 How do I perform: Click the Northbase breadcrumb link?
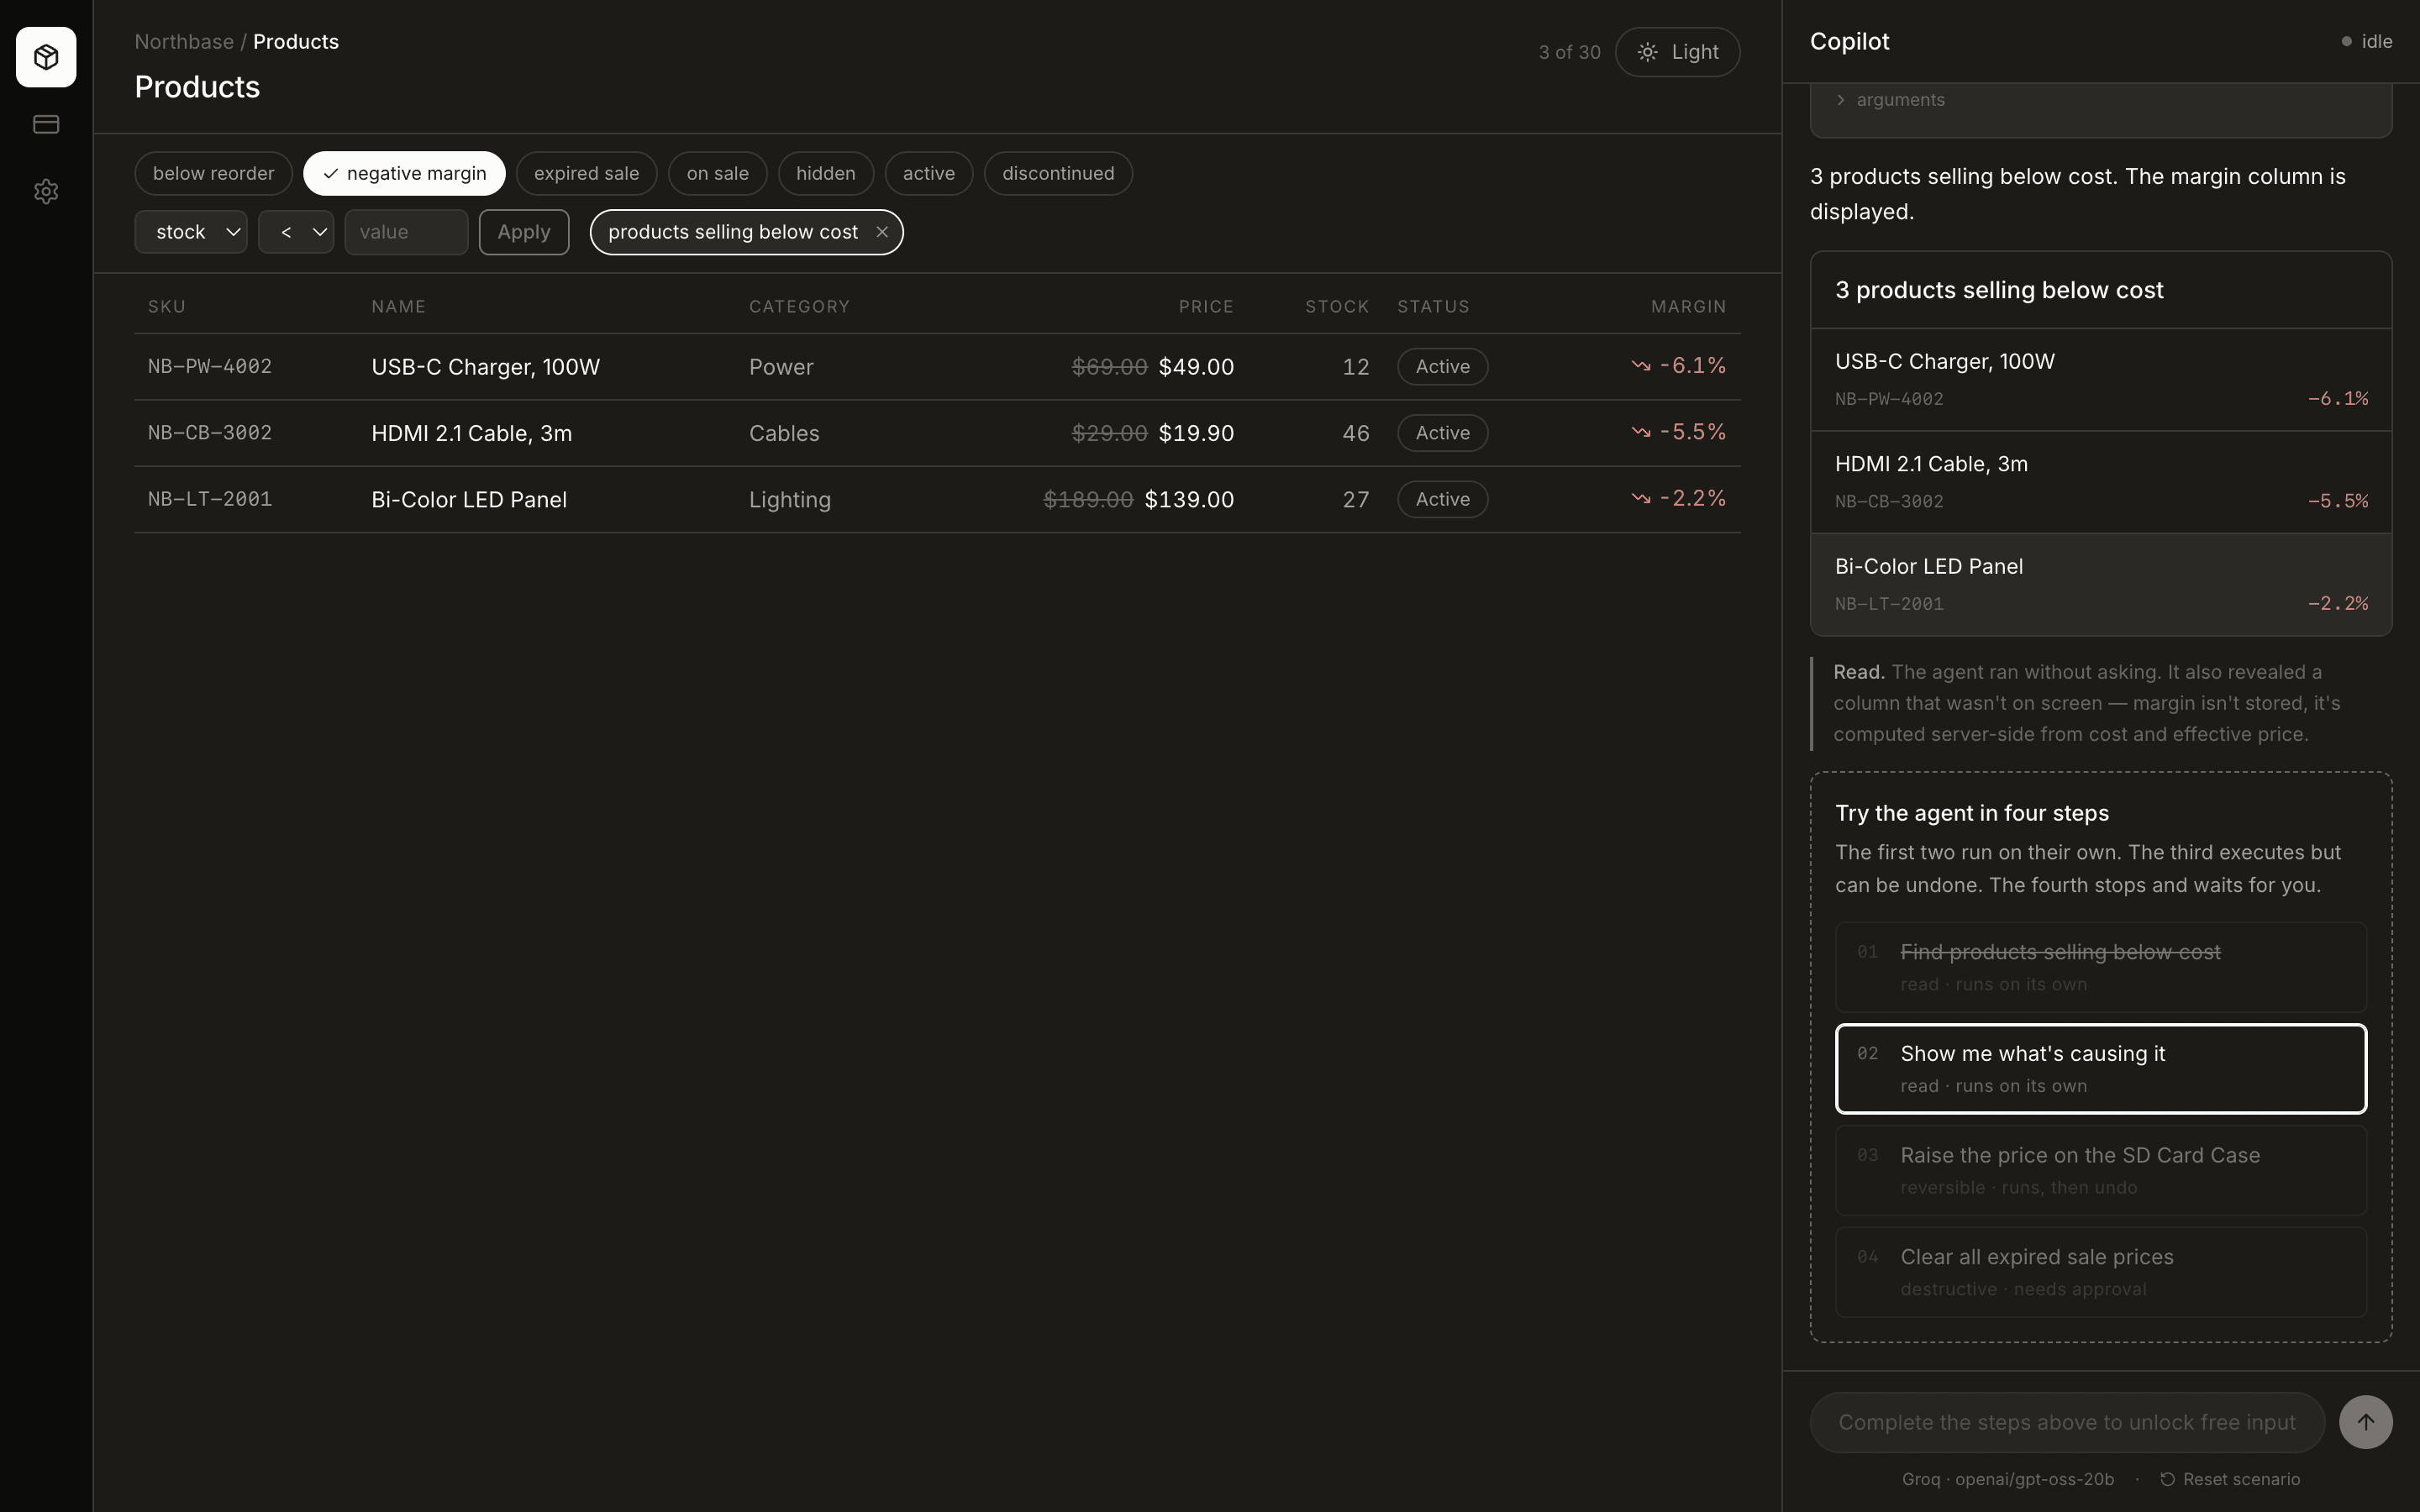pos(184,42)
